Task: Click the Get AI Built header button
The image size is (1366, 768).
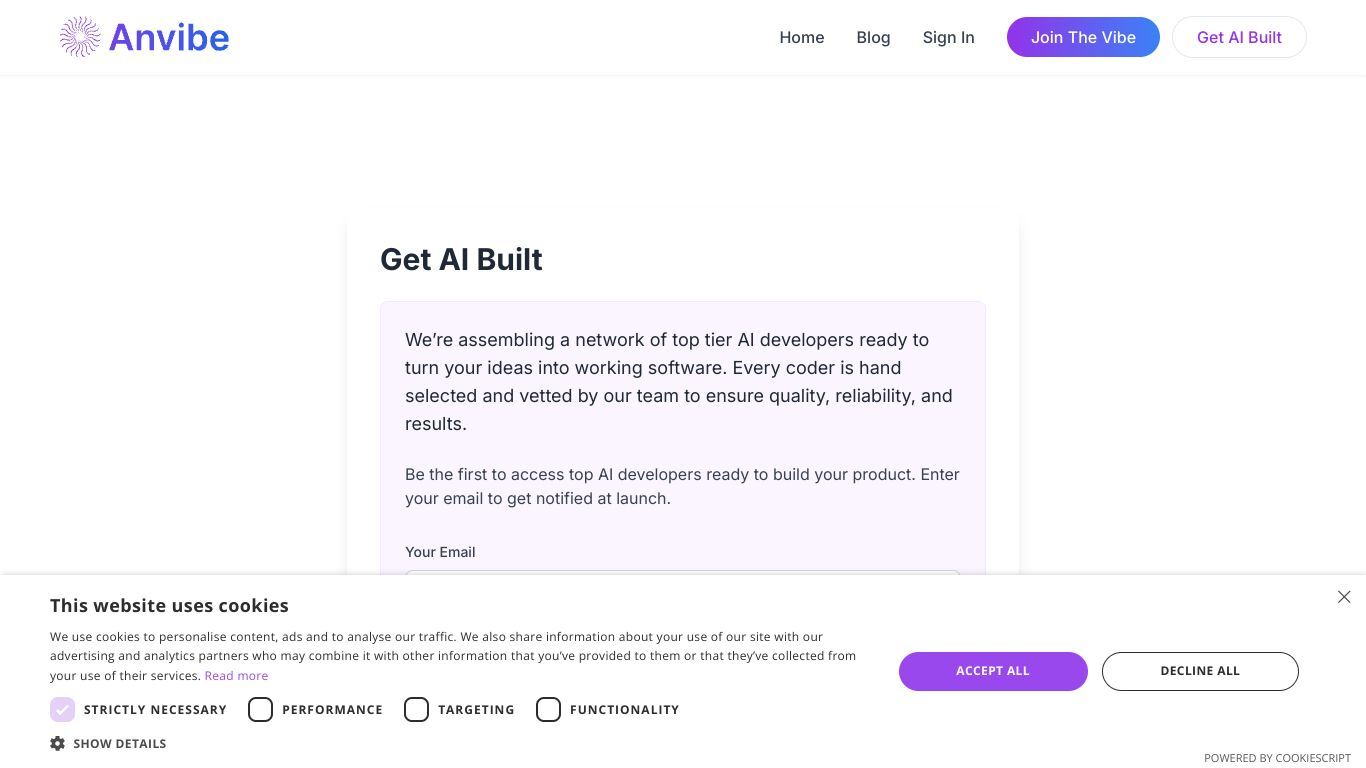Action: click(1239, 37)
